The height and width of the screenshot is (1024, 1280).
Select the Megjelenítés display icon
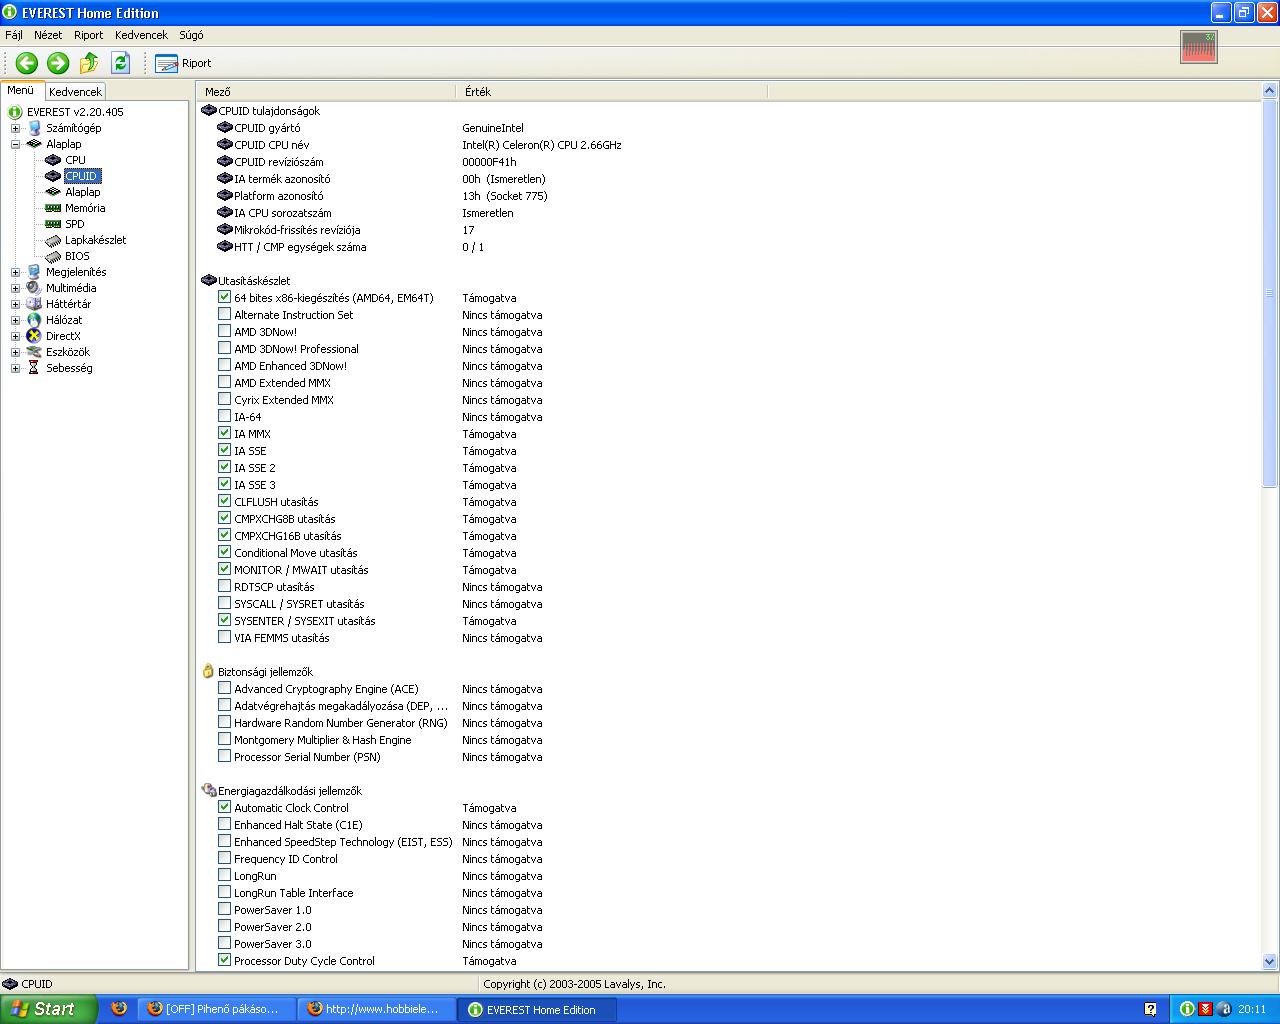coord(34,272)
